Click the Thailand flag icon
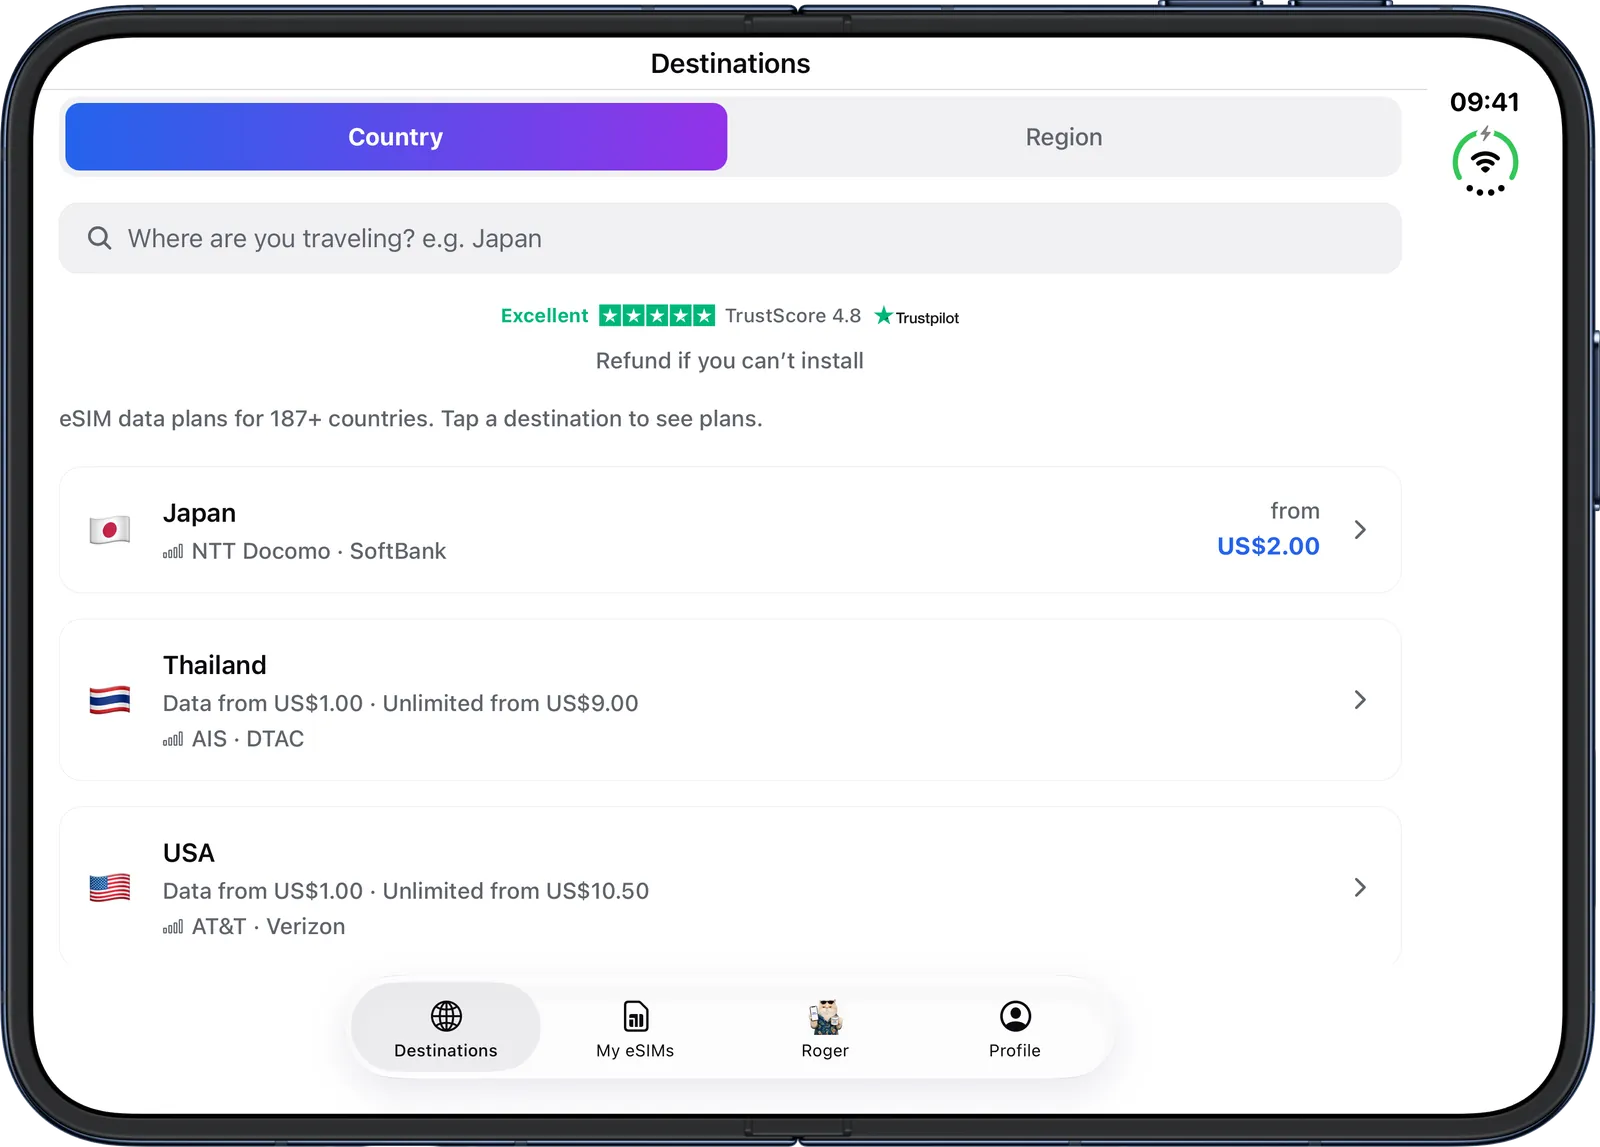This screenshot has width=1600, height=1147. (110, 700)
